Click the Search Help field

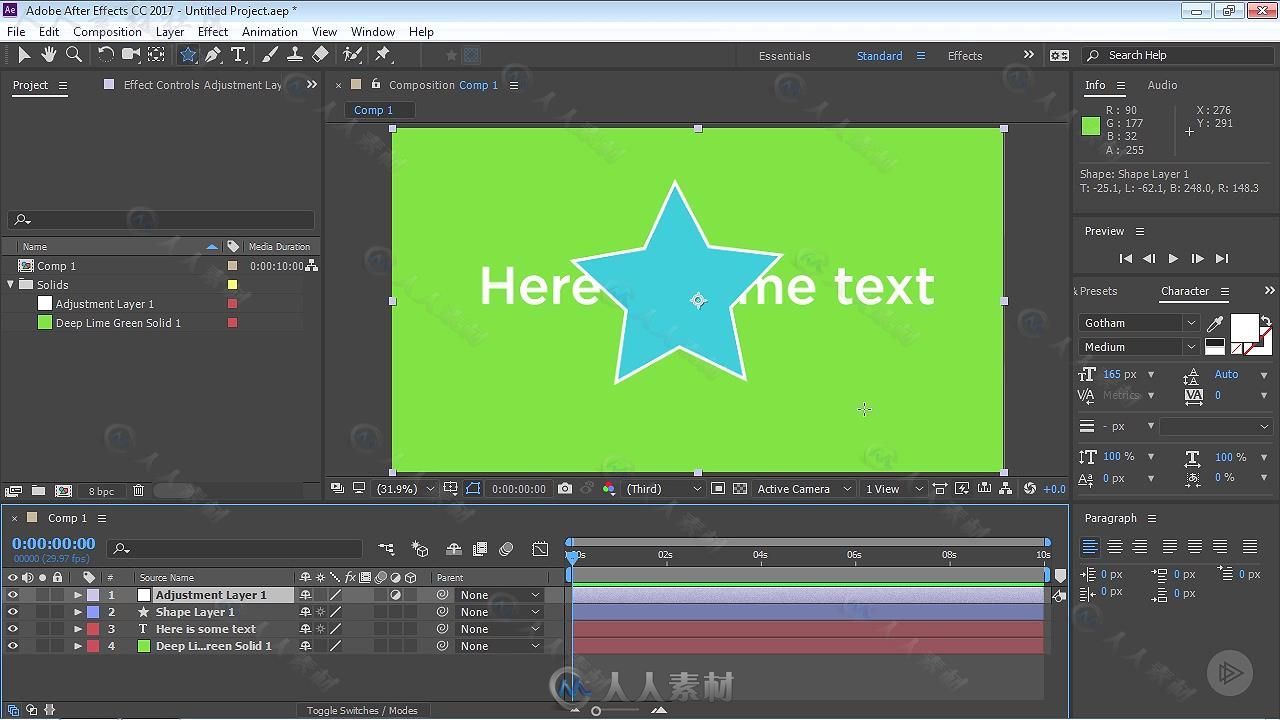click(1179, 55)
